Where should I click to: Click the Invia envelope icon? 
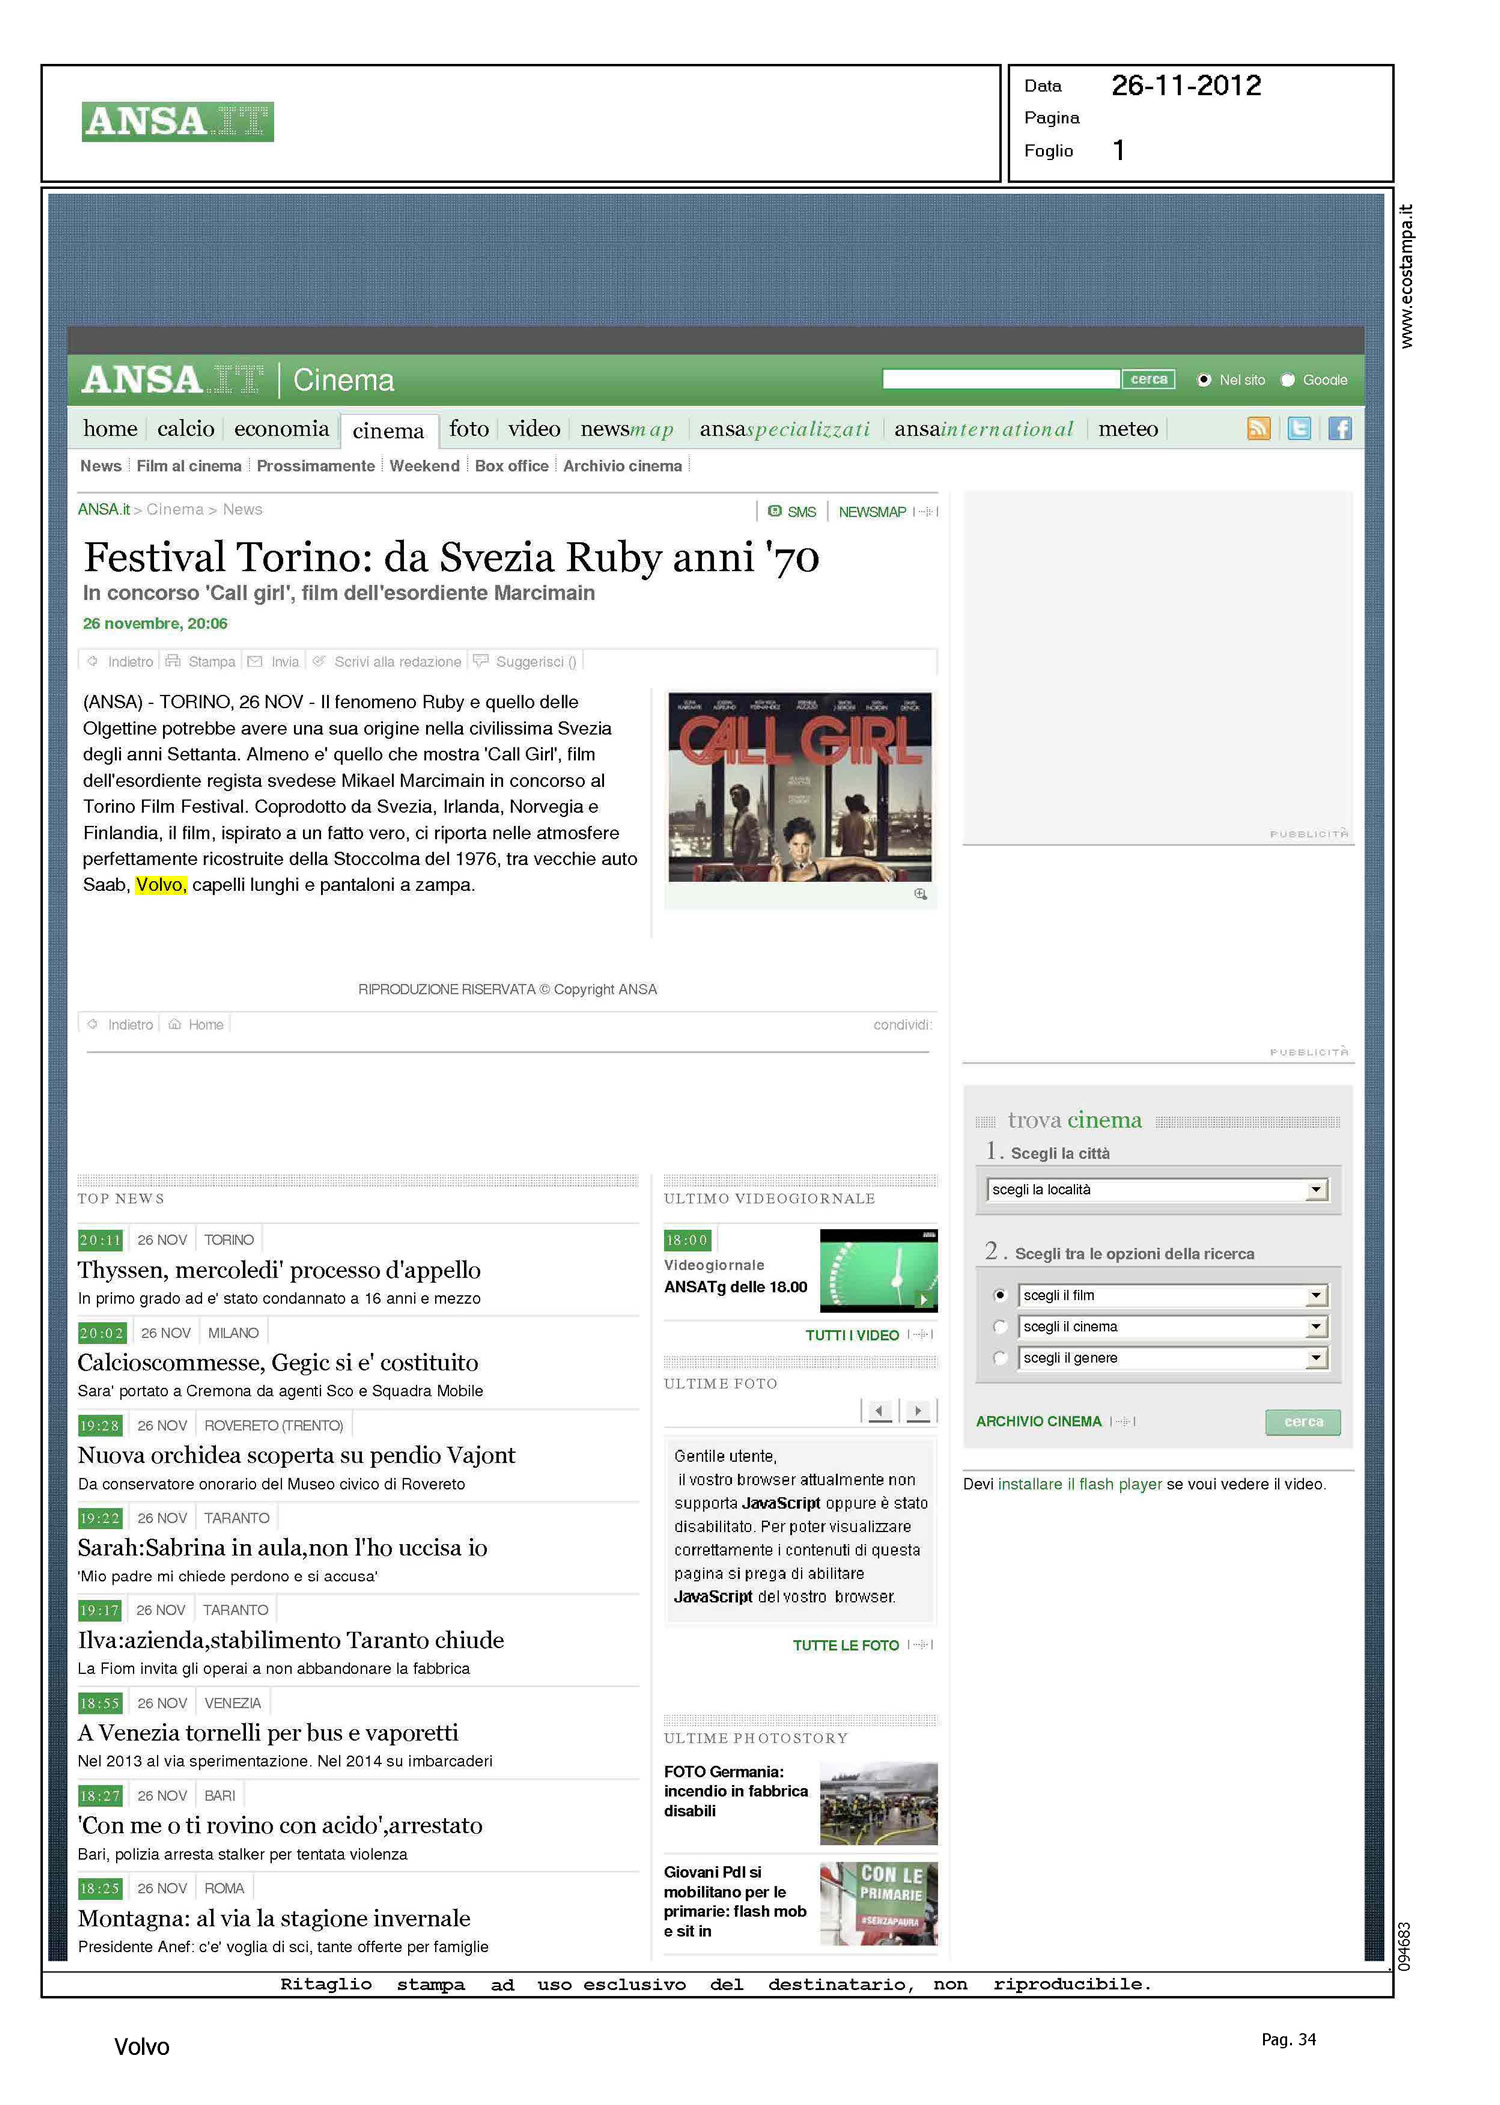pyautogui.click(x=255, y=661)
